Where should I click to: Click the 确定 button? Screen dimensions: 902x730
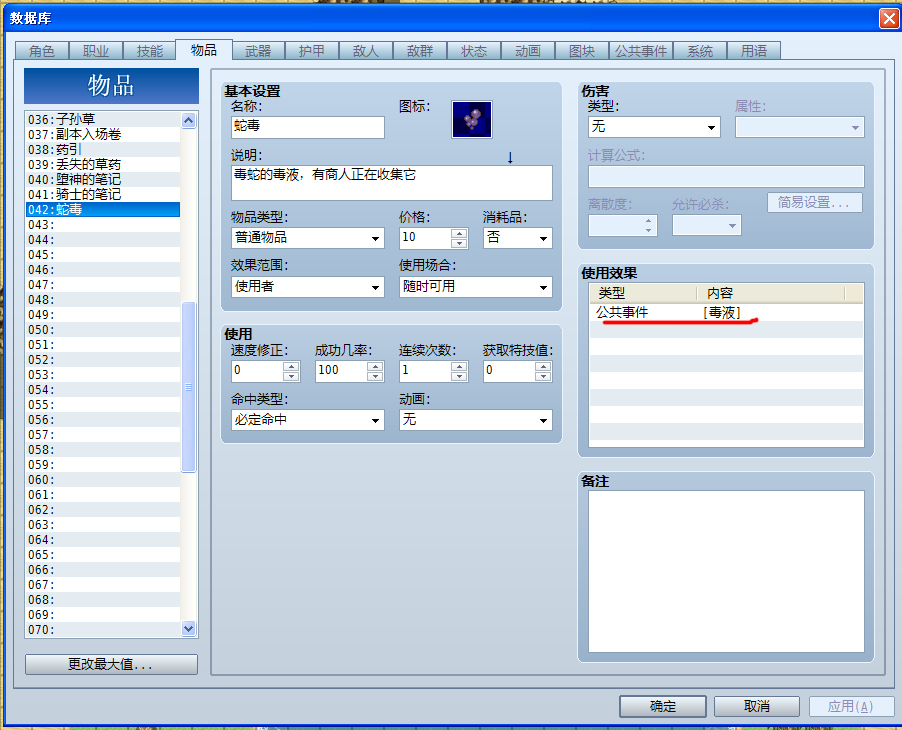point(663,706)
